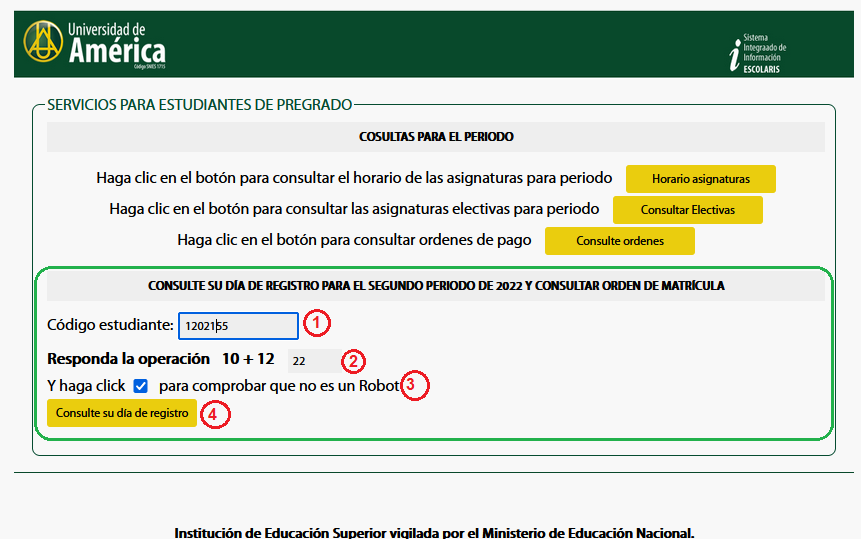Click the 'SERVICIOS PARA ESTUDIANTES DE PREGRADO' title
The image size is (861, 539).
199,105
